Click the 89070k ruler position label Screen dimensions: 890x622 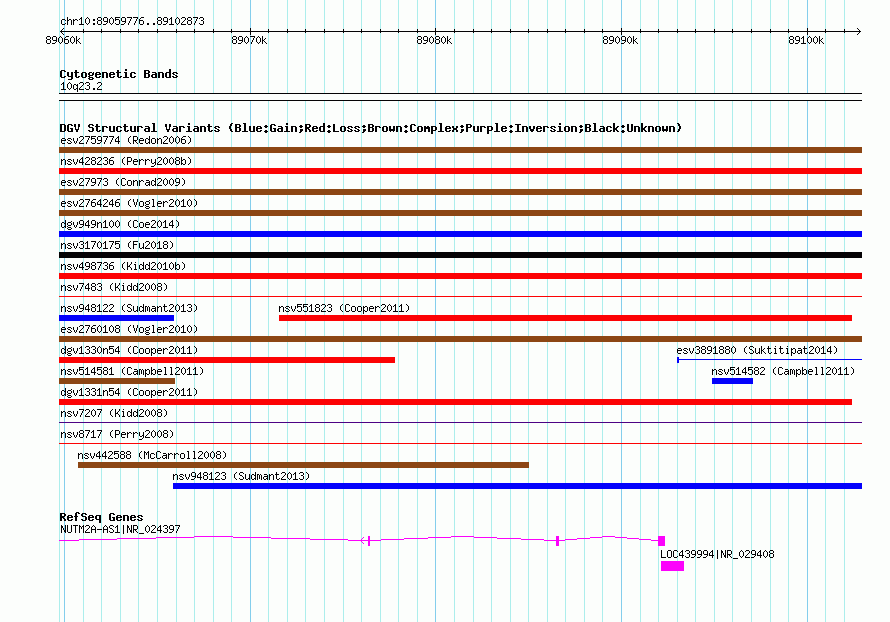point(249,40)
